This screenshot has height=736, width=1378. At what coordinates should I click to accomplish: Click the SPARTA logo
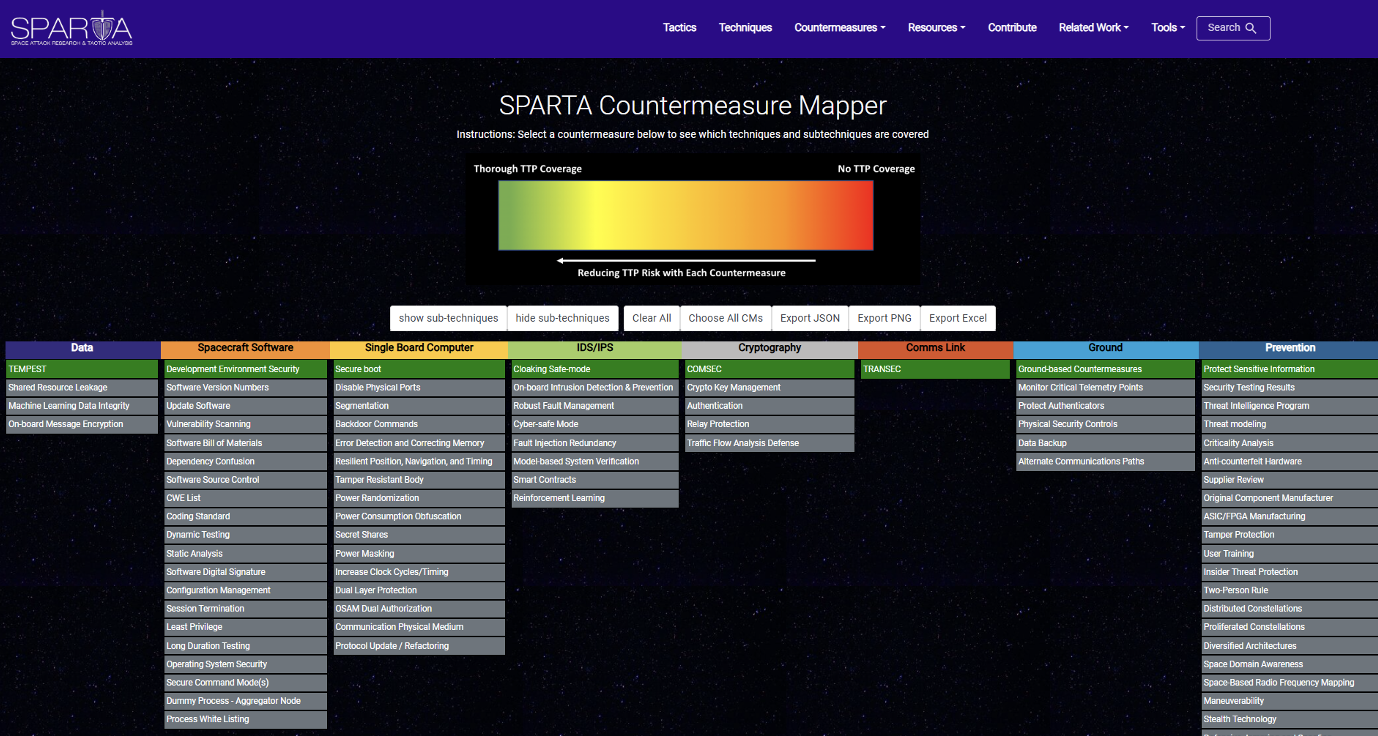click(71, 28)
